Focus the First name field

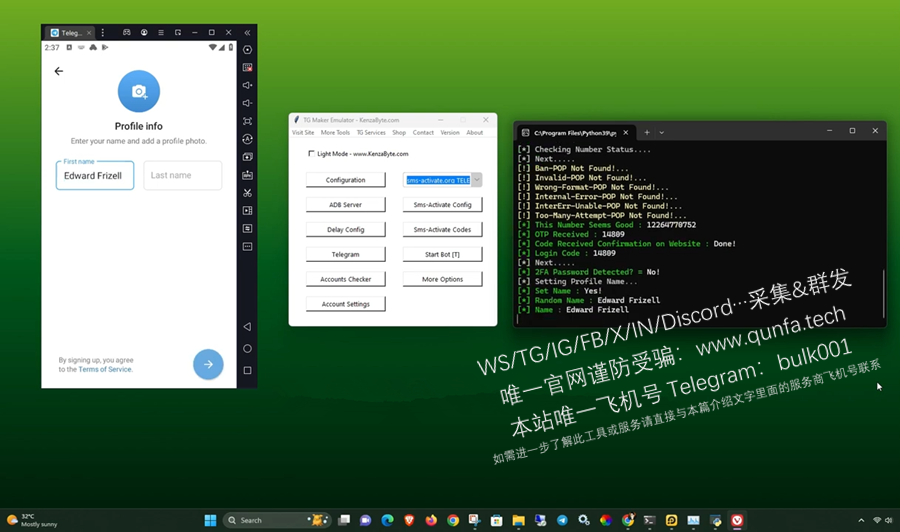(95, 176)
